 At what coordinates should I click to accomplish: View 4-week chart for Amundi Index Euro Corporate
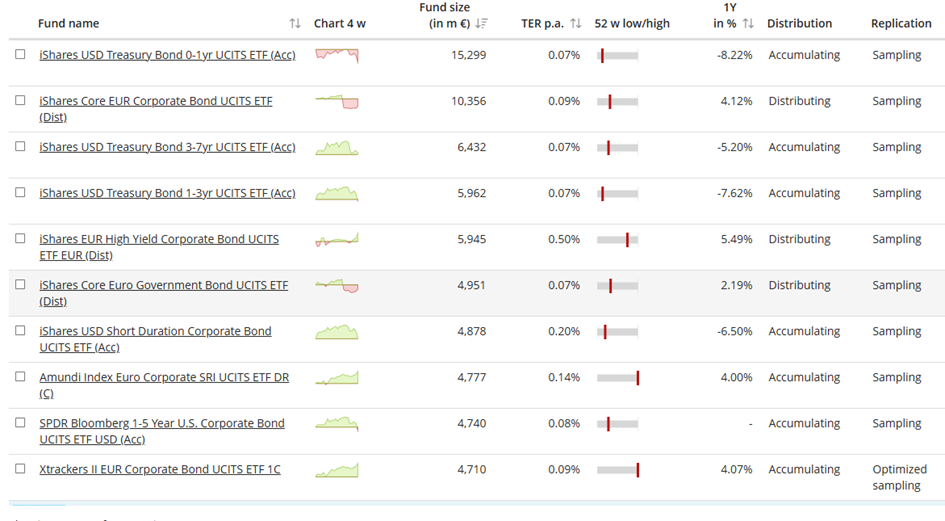[337, 378]
